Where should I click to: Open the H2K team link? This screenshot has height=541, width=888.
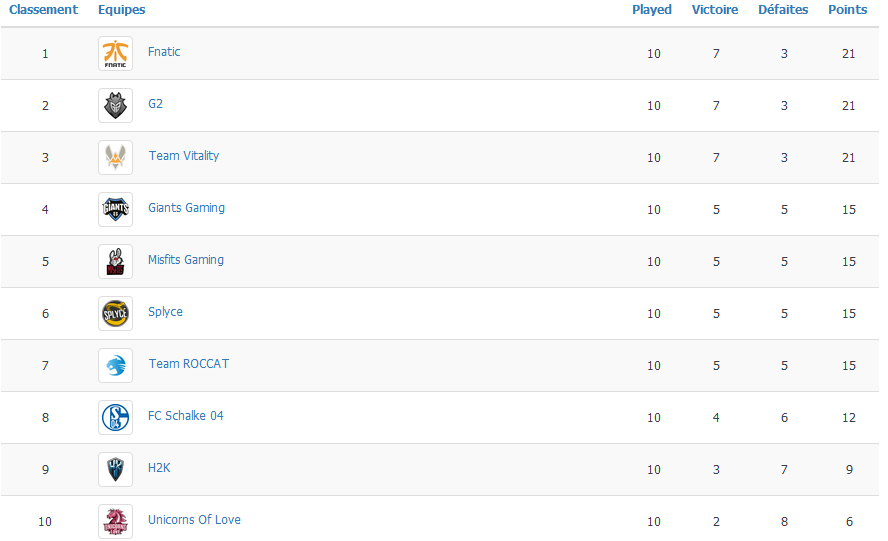159,468
